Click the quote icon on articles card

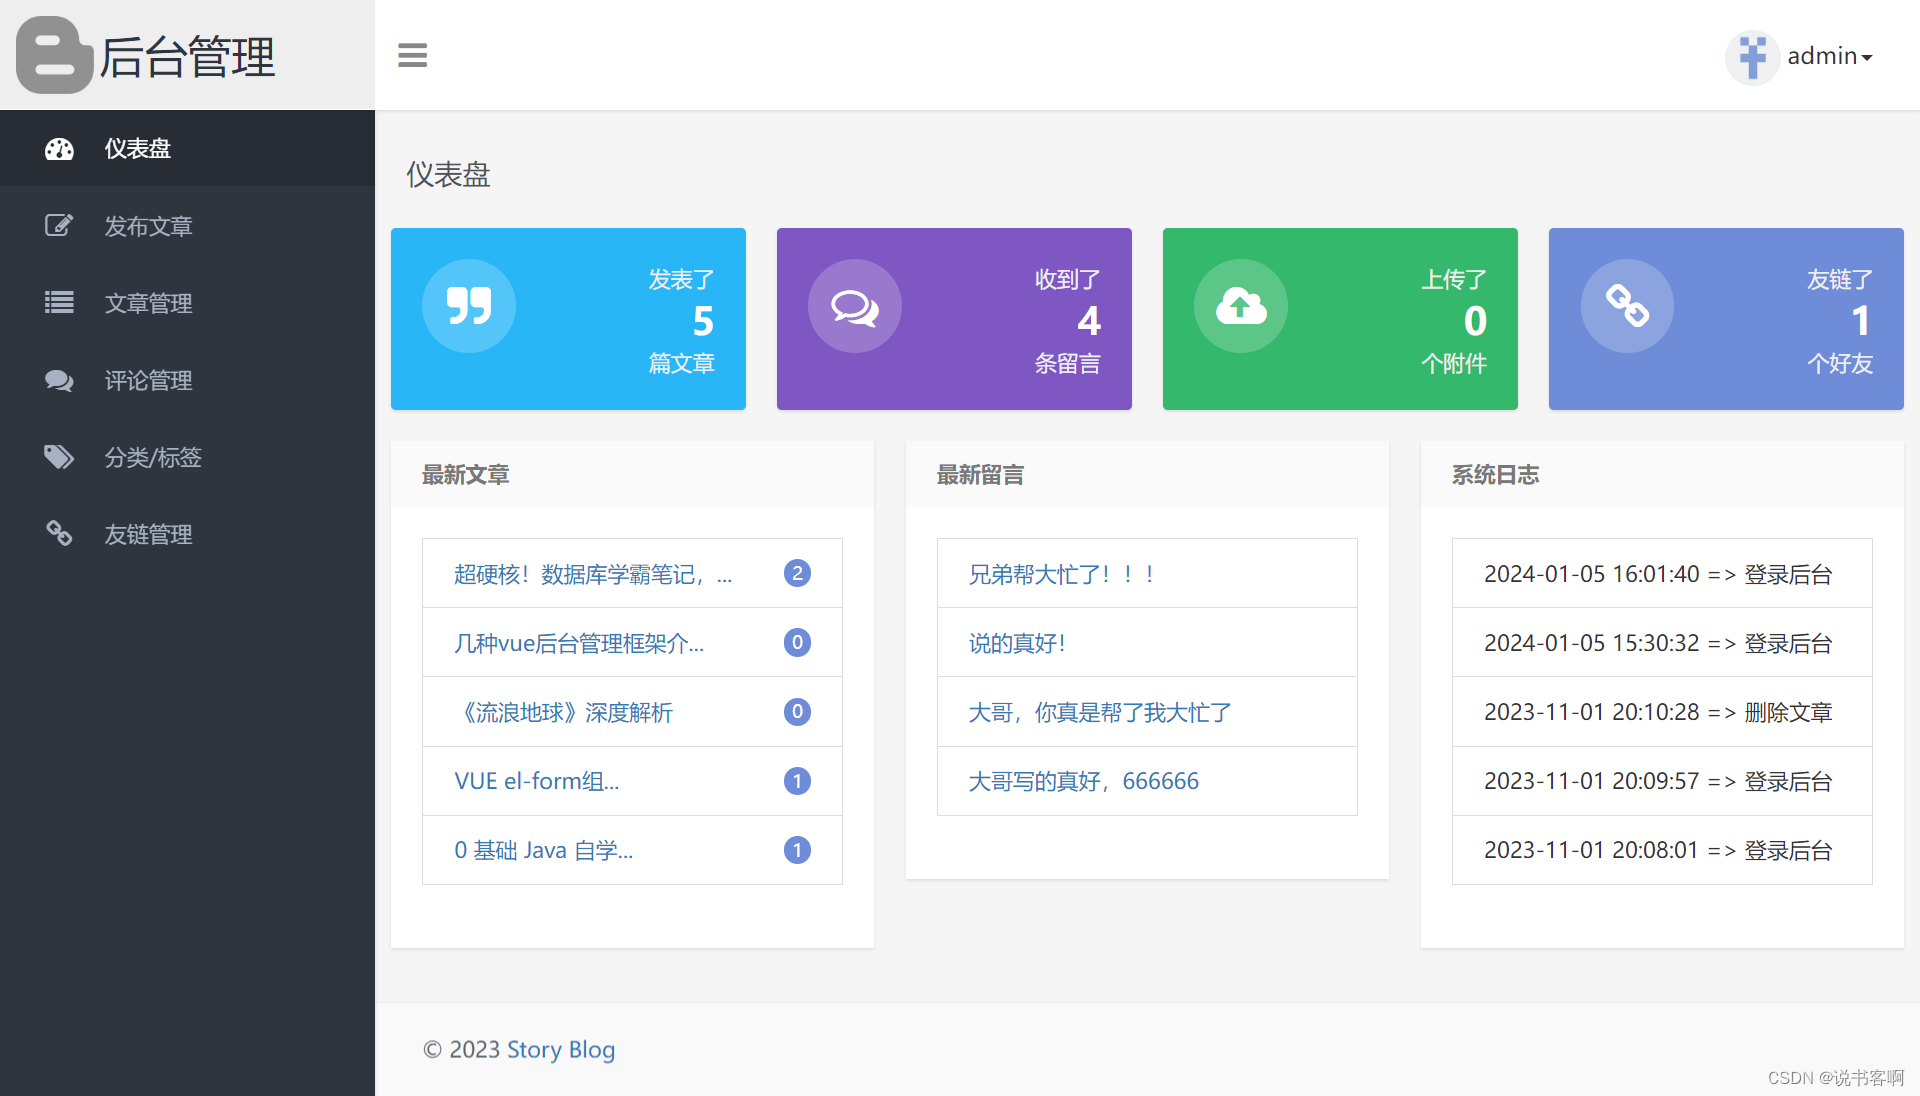469,306
